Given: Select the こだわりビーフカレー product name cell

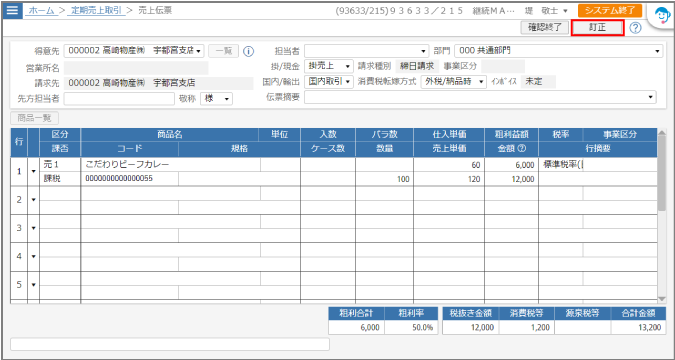Looking at the screenshot, I should [170, 164].
